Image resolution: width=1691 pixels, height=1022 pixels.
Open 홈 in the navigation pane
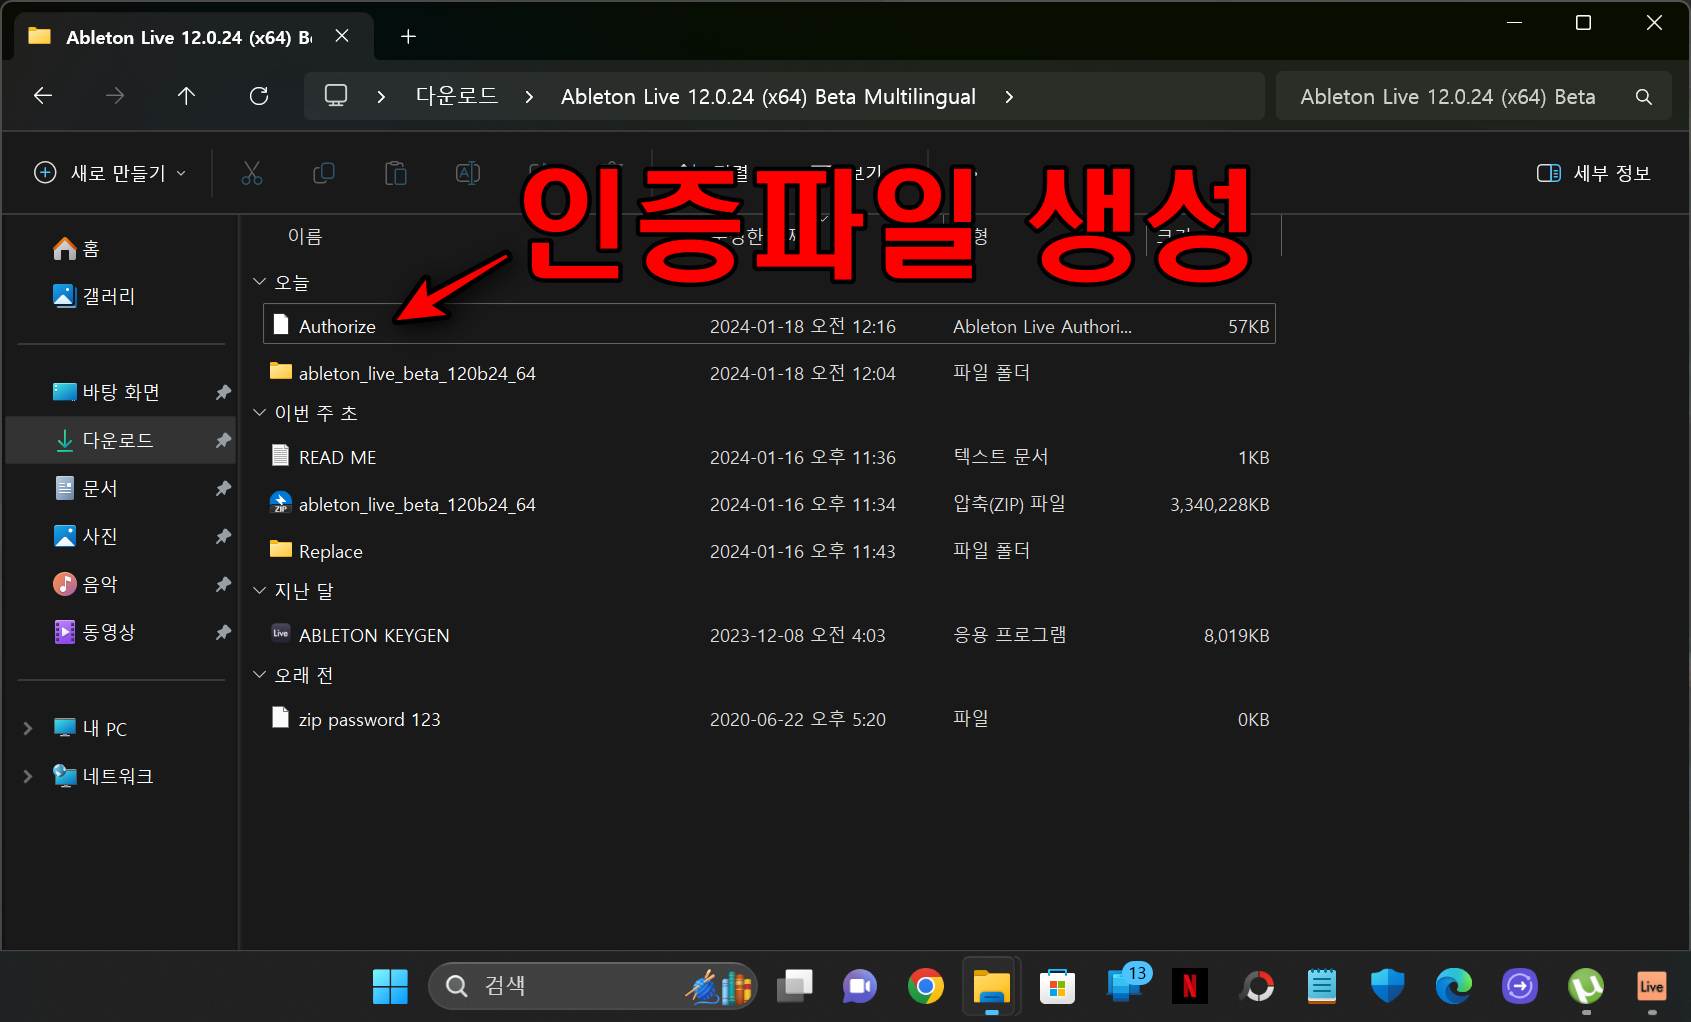pyautogui.click(x=77, y=248)
